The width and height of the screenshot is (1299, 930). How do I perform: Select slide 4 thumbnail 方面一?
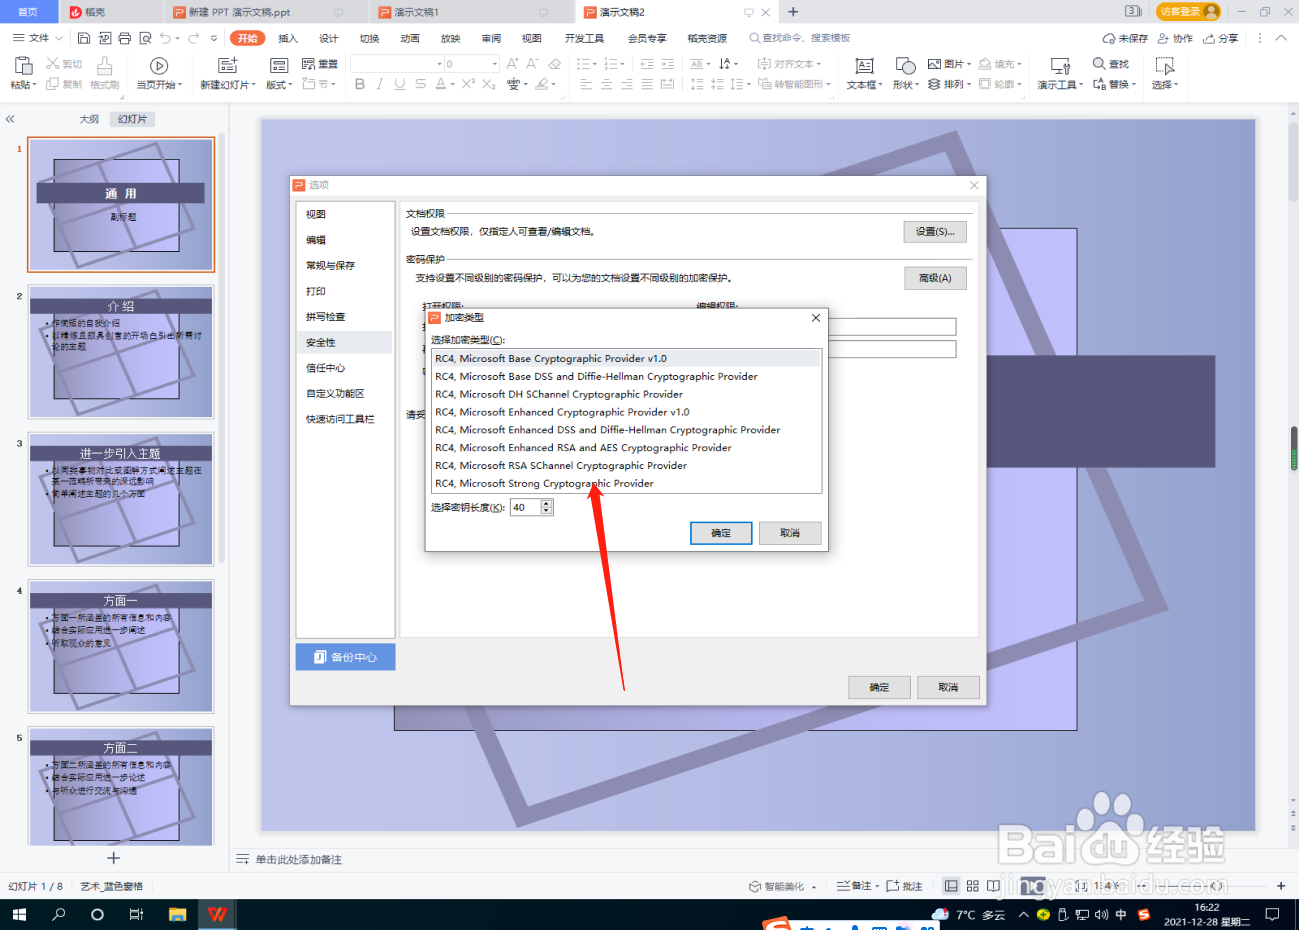pos(121,646)
